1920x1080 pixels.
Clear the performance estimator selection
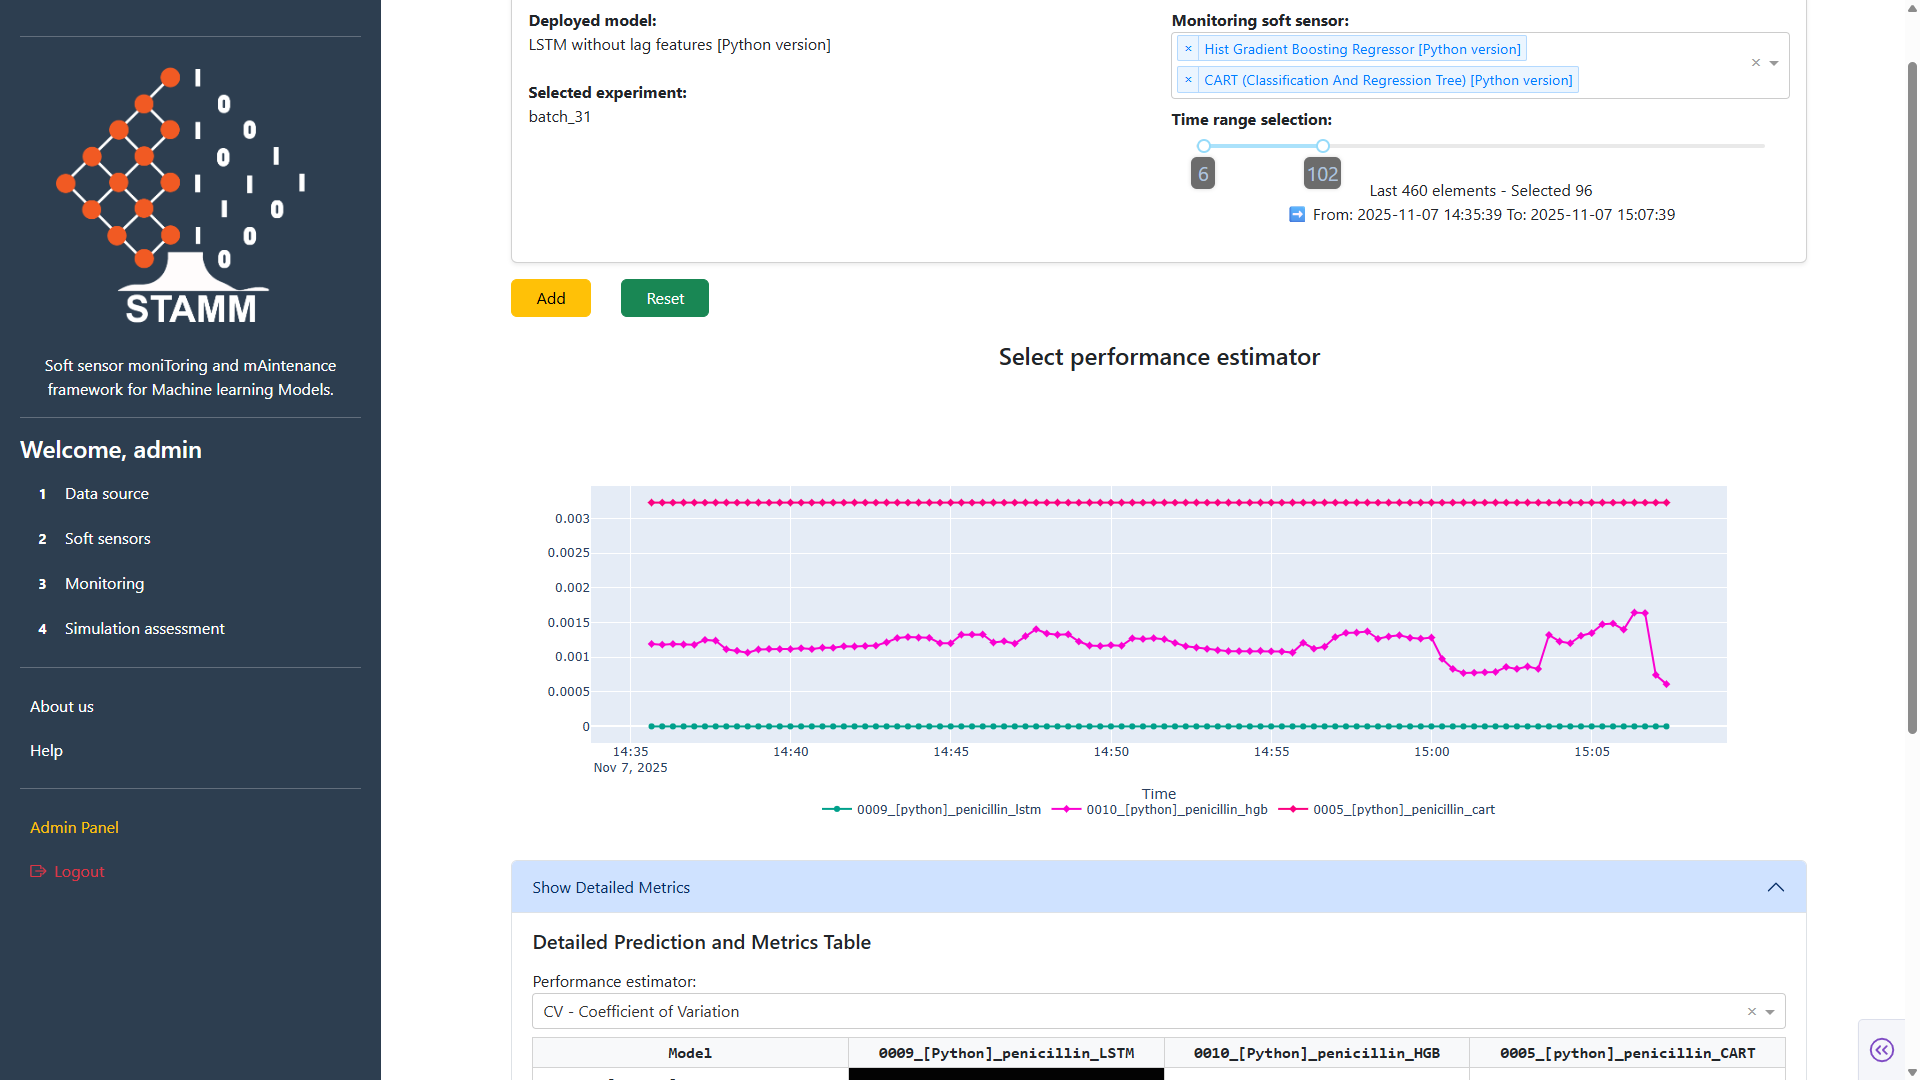tap(1751, 1012)
